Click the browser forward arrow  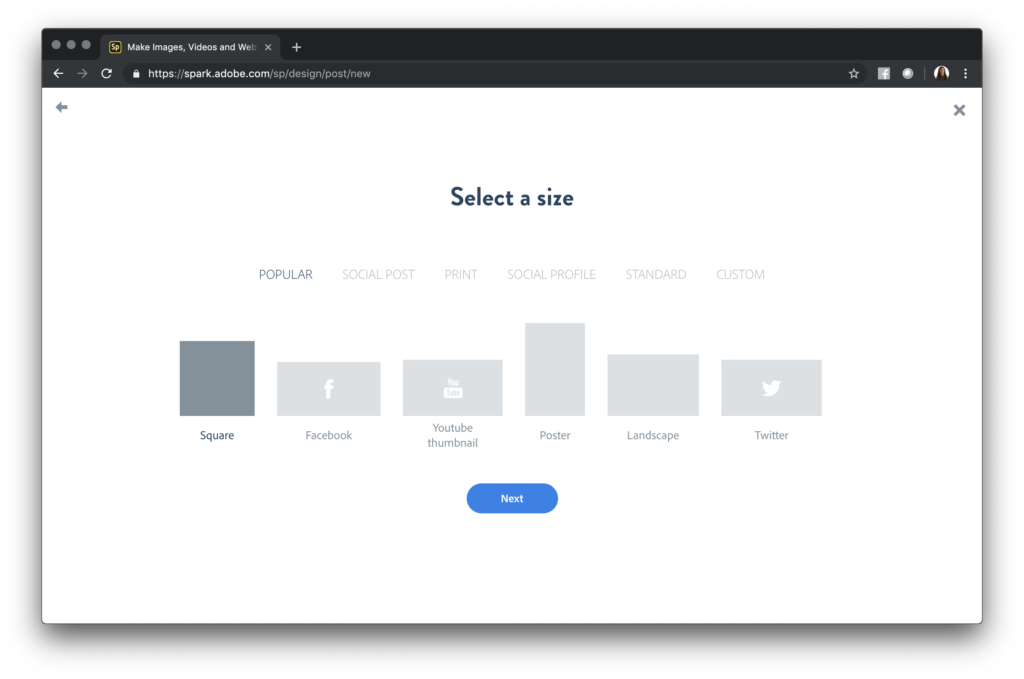[82, 74]
